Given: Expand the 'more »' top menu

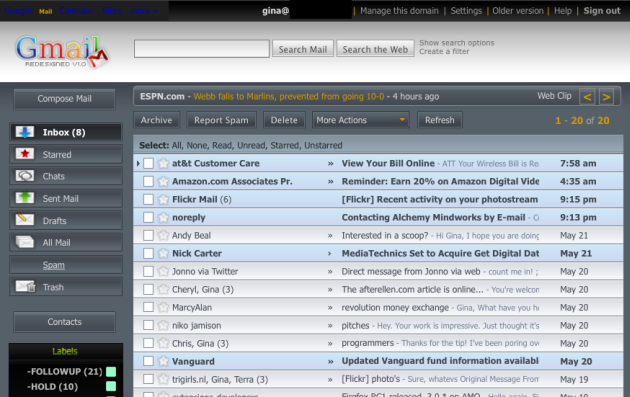Looking at the screenshot, I should [x=143, y=11].
